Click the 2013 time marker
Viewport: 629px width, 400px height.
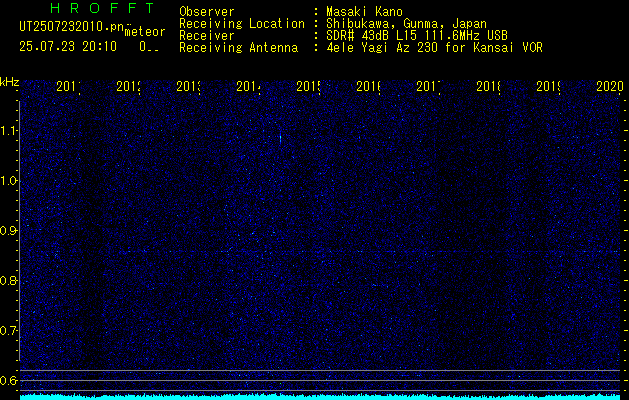coord(189,86)
